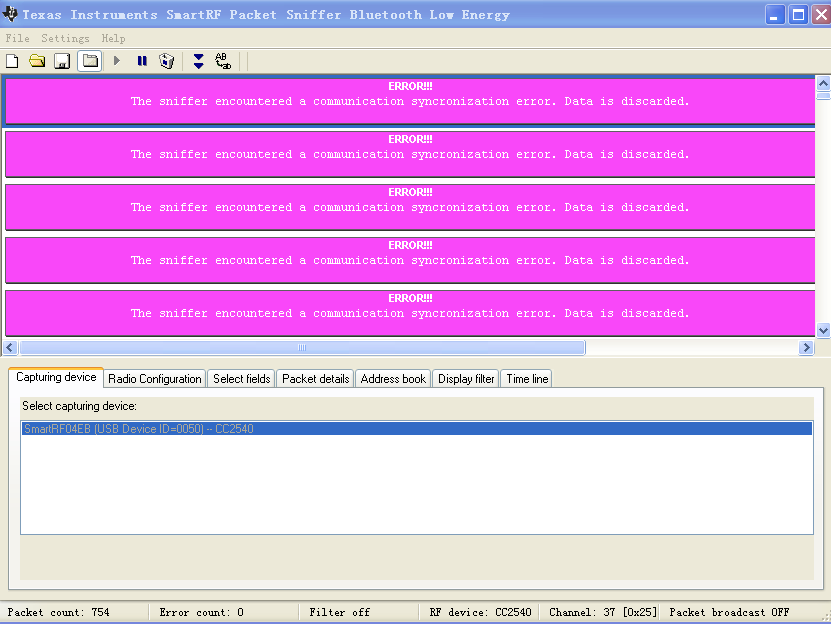Viewport: 831px width, 624px height.
Task: Toggle the AB small-font toolbar icon
Action: [223, 61]
